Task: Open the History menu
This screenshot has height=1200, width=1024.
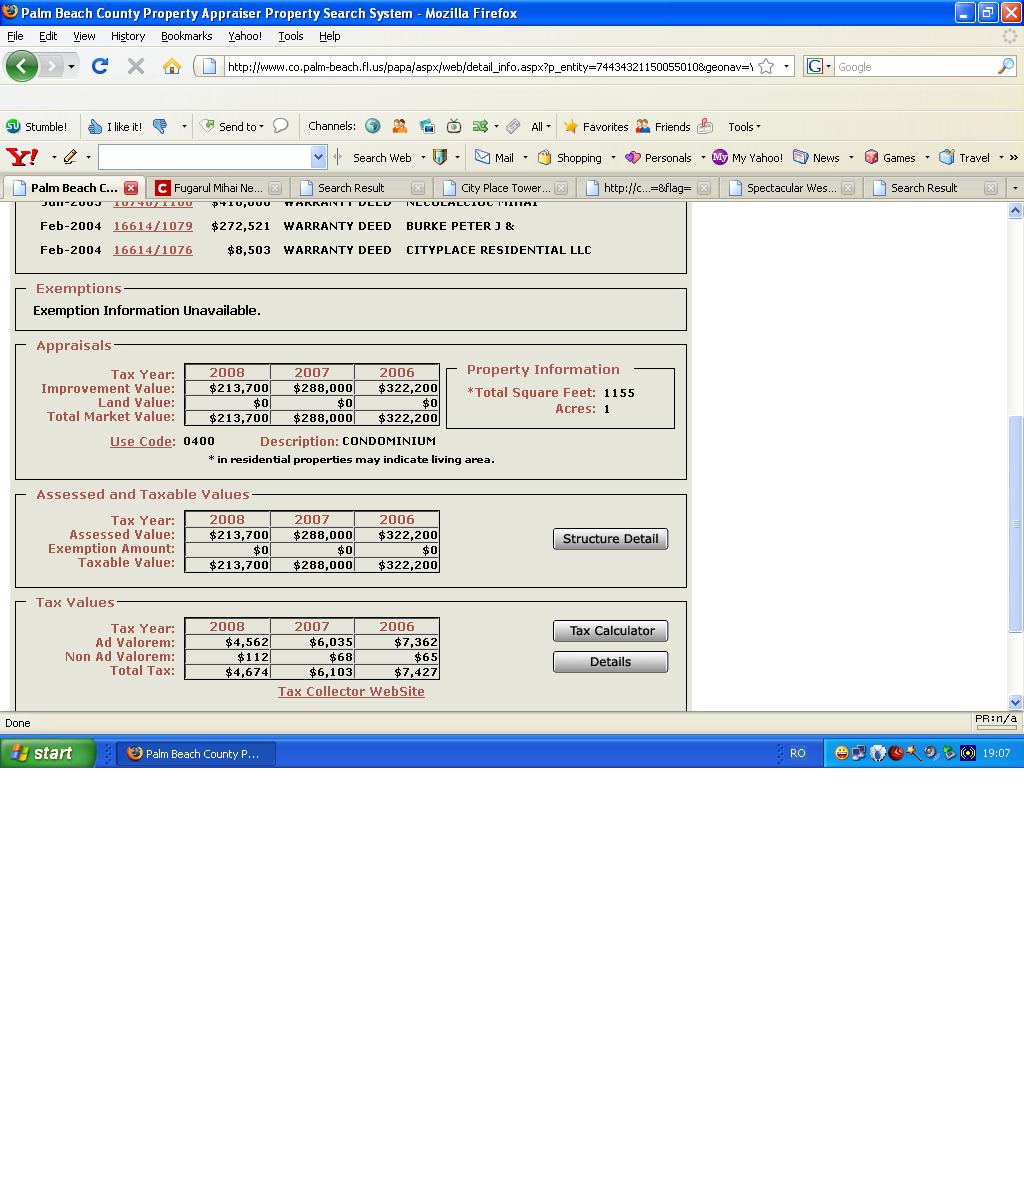Action: pyautogui.click(x=128, y=36)
